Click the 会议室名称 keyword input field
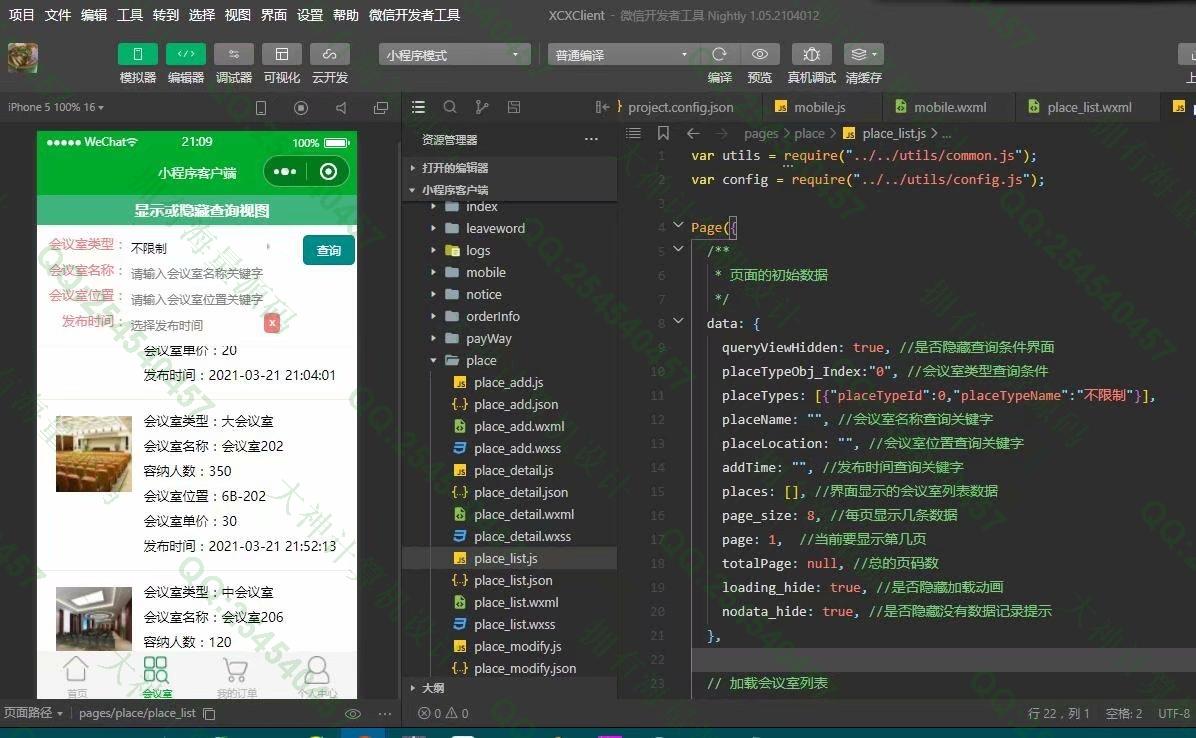 coord(197,273)
